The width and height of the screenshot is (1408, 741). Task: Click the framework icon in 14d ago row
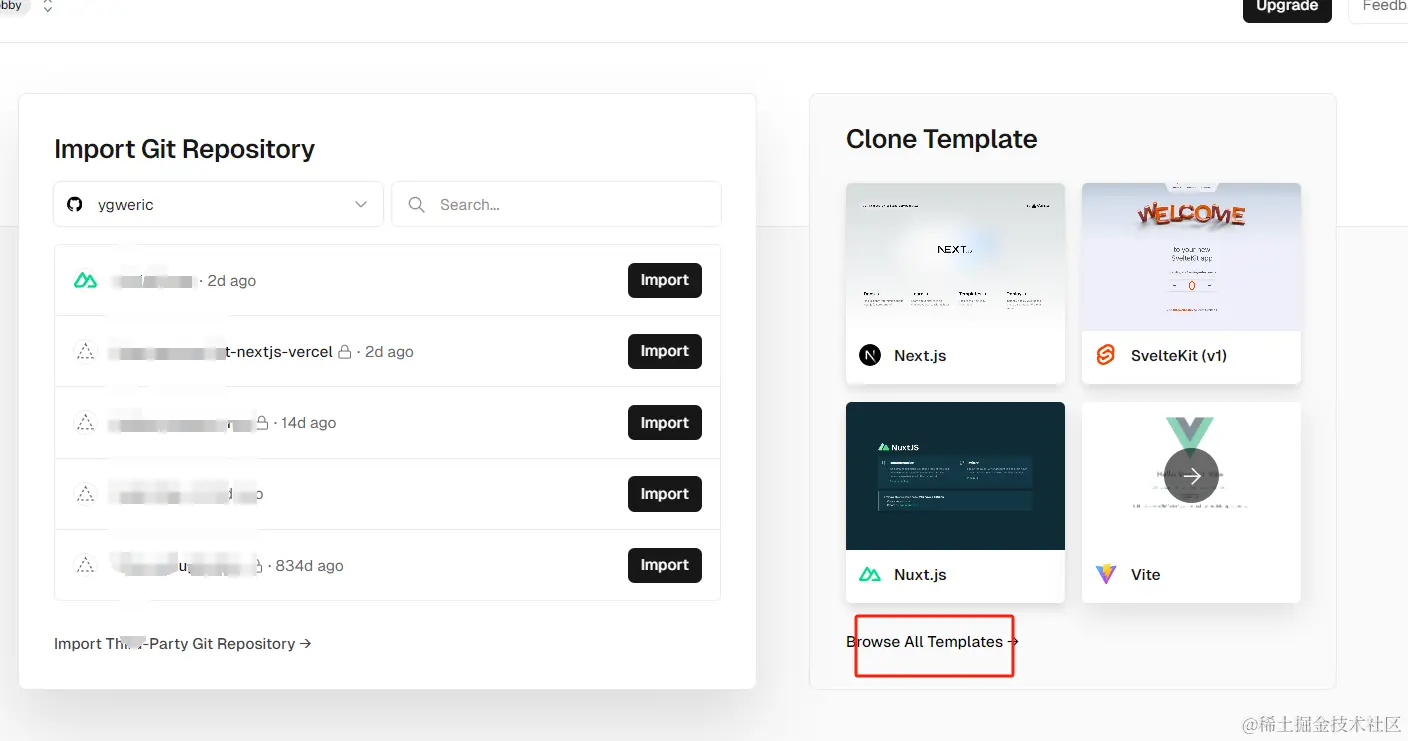[x=86, y=423]
